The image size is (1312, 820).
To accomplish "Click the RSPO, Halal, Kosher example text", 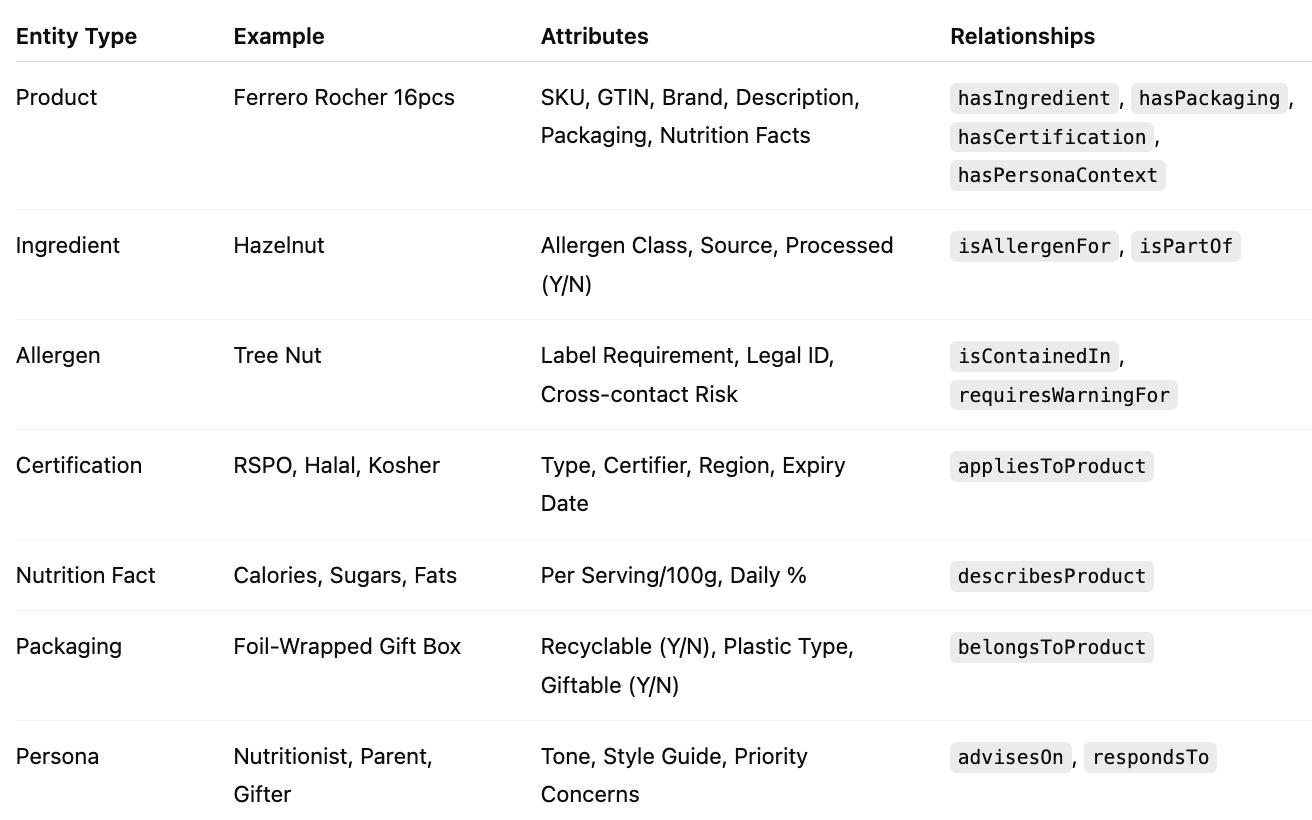I will tap(336, 465).
